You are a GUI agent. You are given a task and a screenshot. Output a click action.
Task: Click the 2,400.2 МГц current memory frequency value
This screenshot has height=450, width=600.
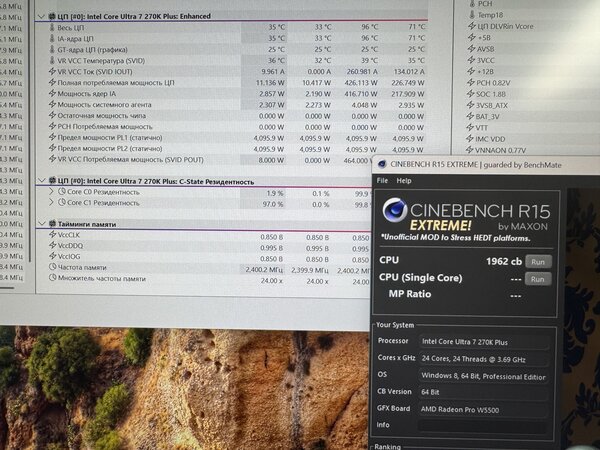[264, 270]
